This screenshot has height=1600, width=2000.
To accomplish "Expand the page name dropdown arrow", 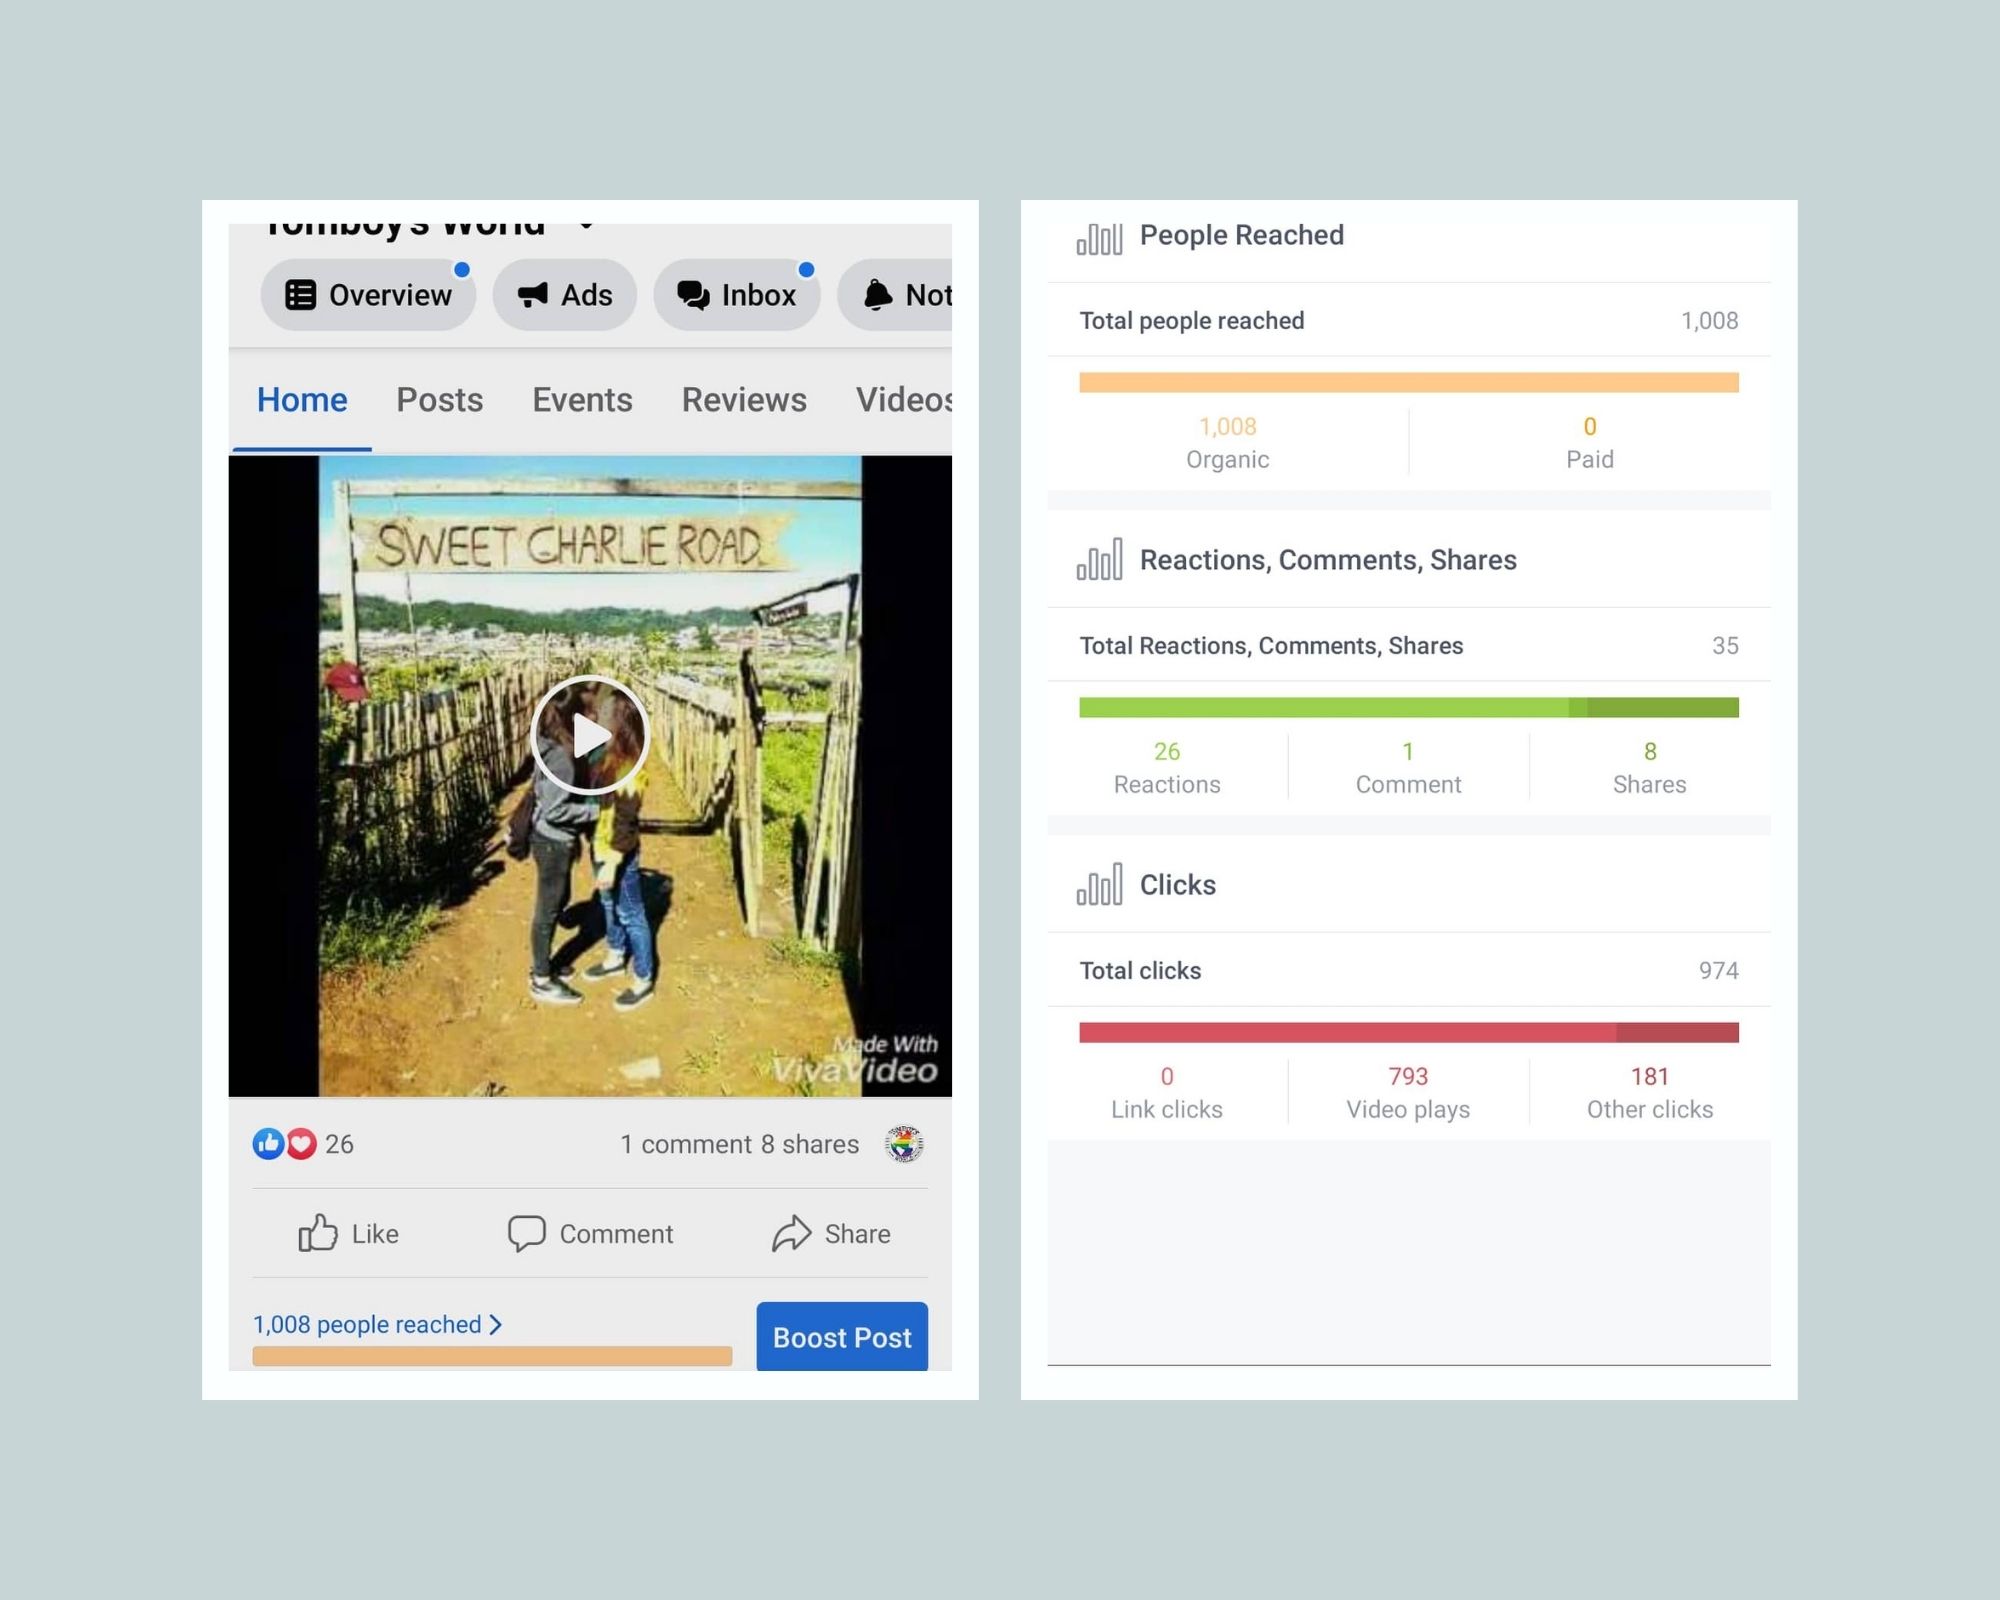I will [587, 226].
